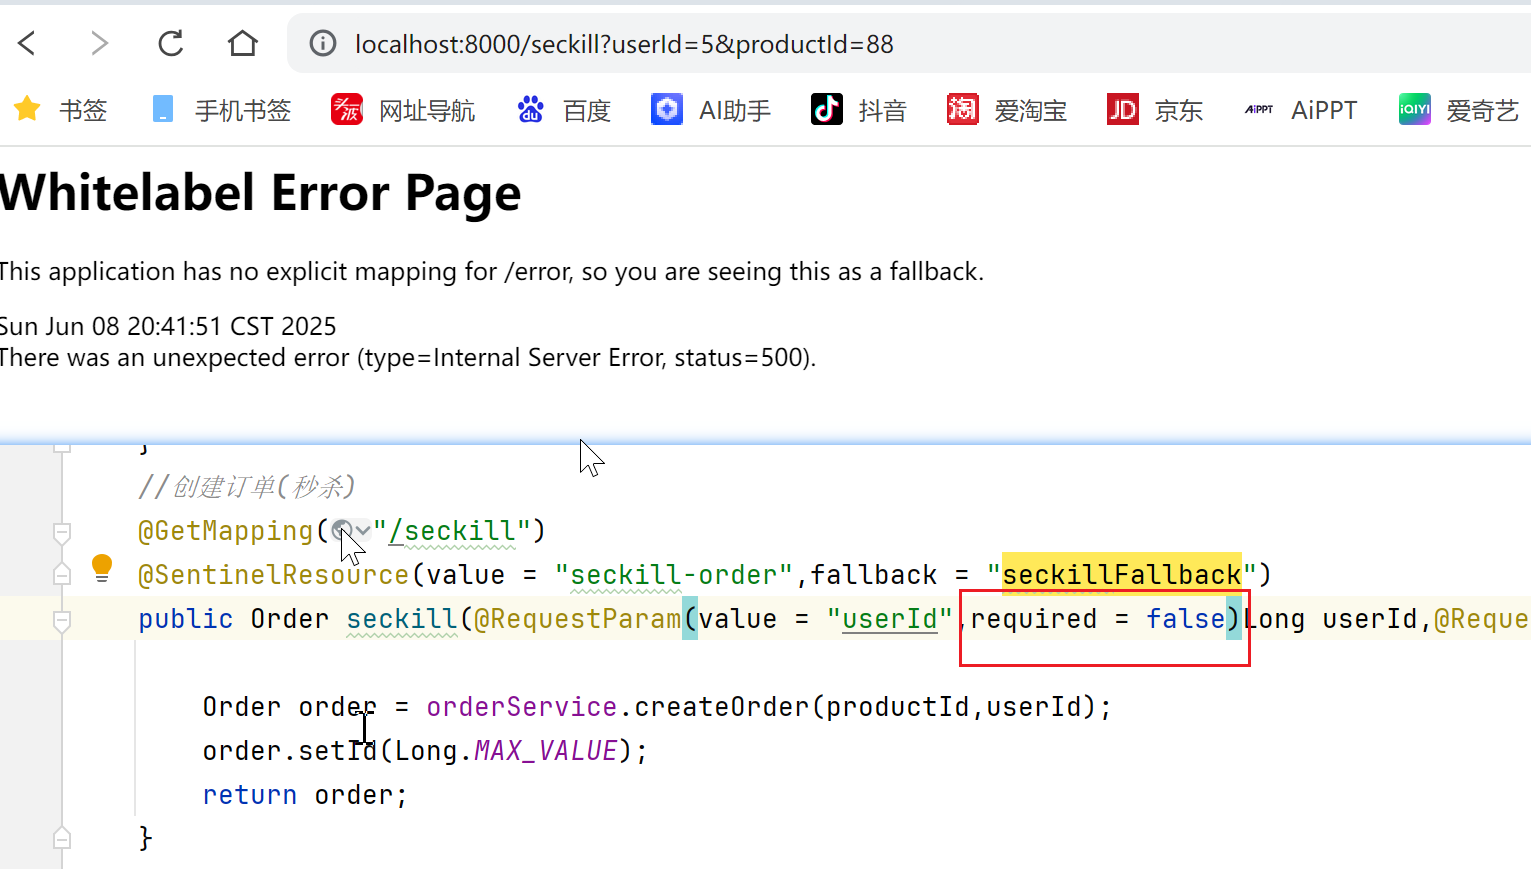
Task: Open the browser home page icon
Action: tap(242, 43)
